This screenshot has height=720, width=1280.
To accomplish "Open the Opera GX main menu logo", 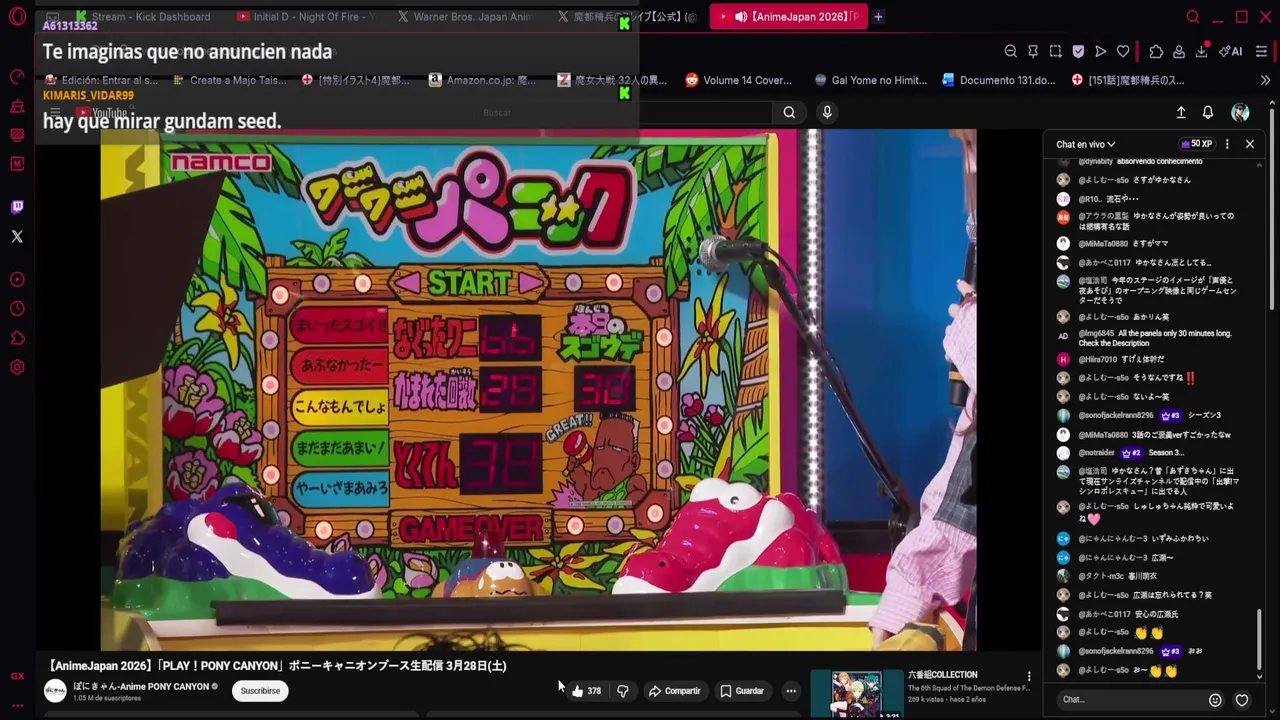I will (17, 17).
